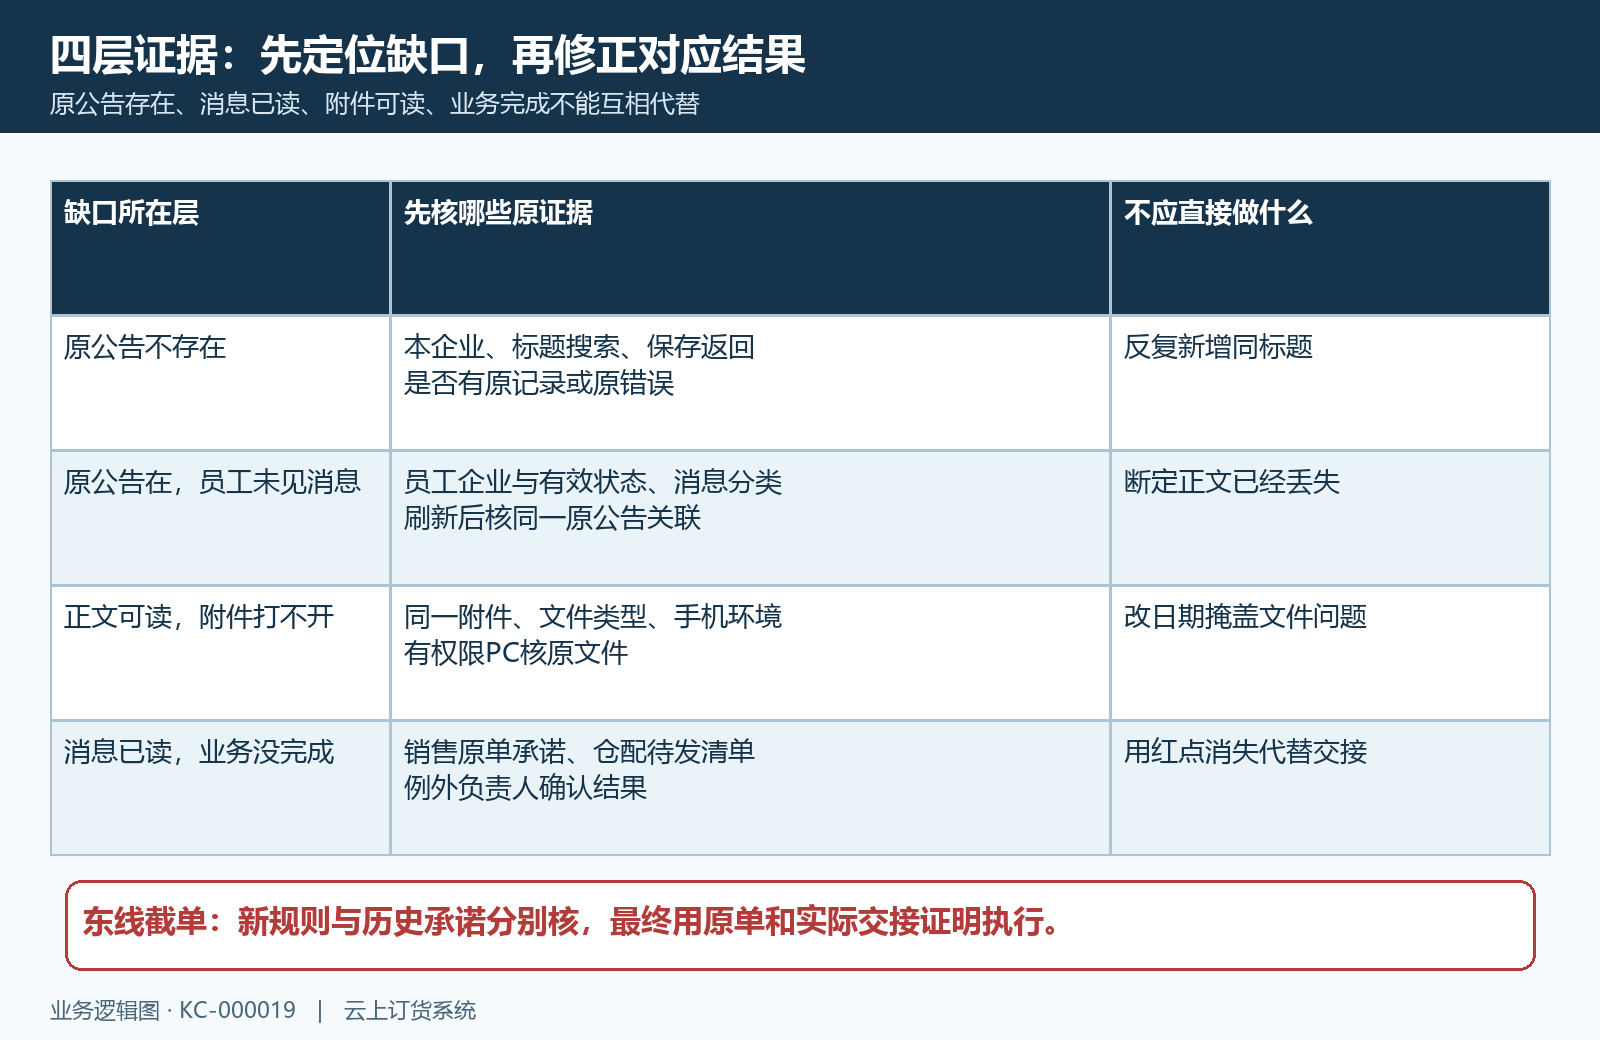
Task: Click the cell 正文可读，附件打不开
Action: 221,653
